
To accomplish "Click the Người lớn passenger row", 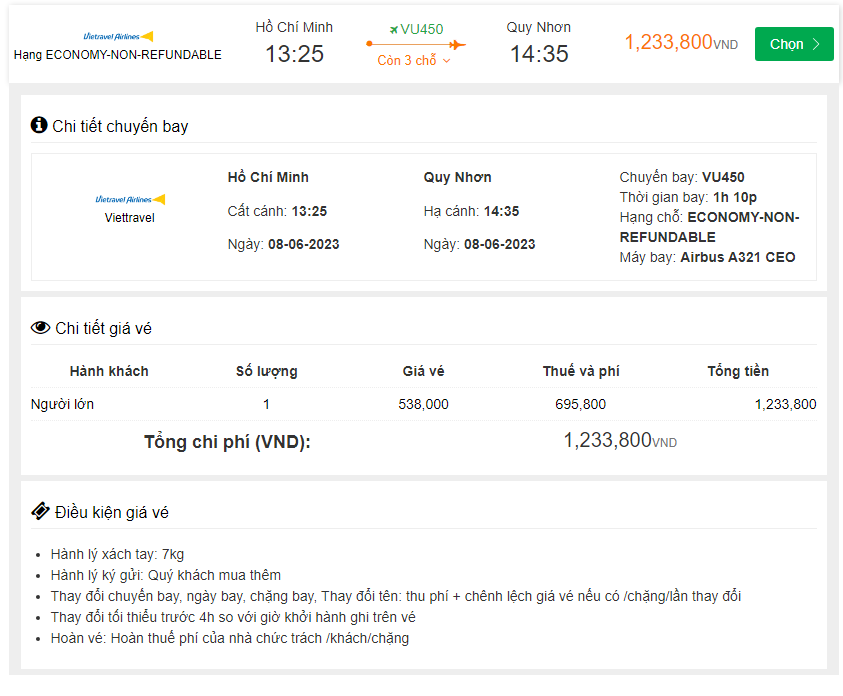I will tap(63, 404).
